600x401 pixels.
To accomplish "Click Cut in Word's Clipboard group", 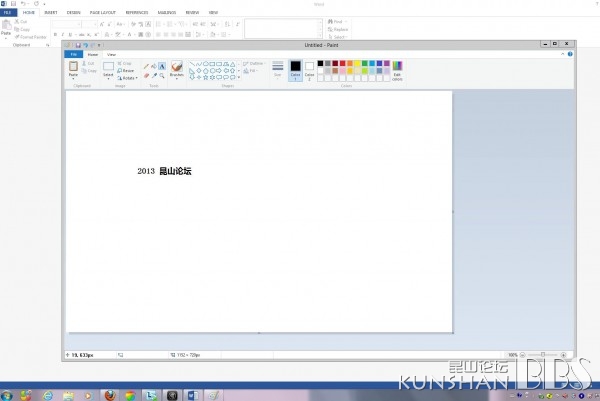I will coord(21,22).
